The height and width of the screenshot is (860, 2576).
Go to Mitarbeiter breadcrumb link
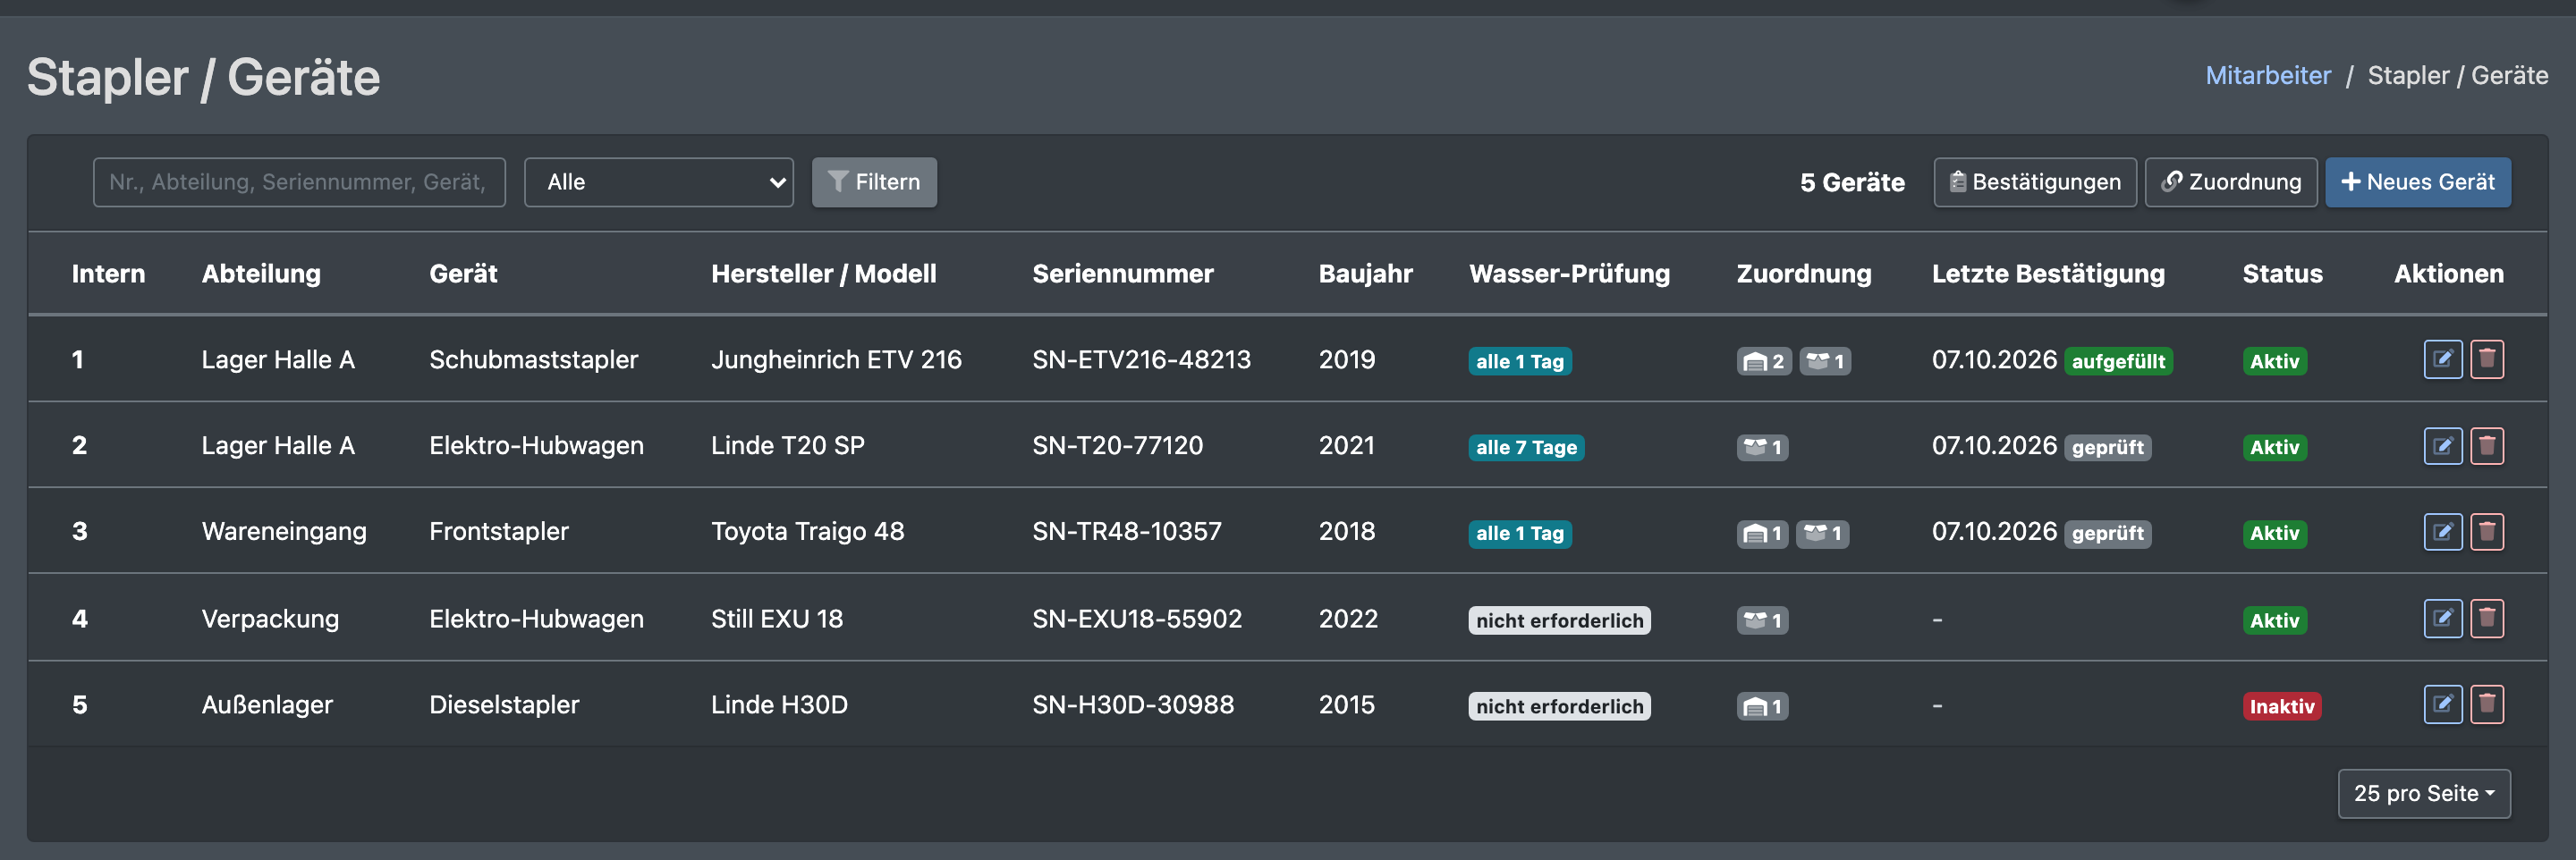pyautogui.click(x=2267, y=75)
